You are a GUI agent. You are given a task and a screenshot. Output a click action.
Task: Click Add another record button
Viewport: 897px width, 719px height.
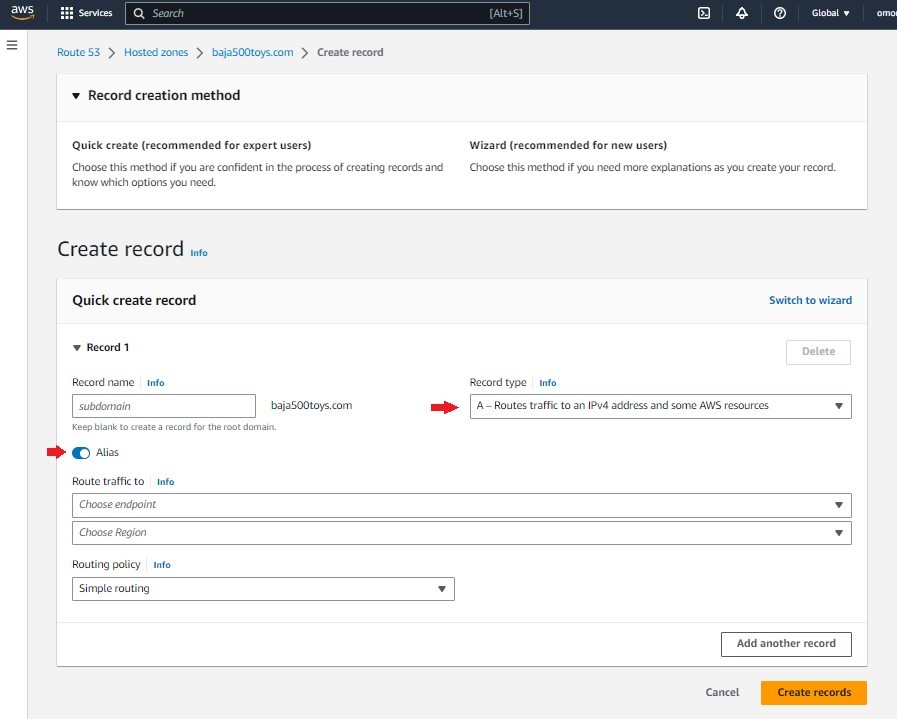pos(786,644)
